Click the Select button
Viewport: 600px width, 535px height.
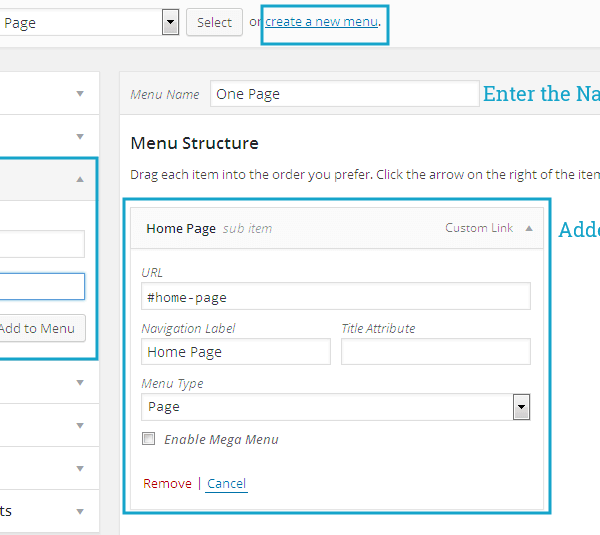pos(214,22)
